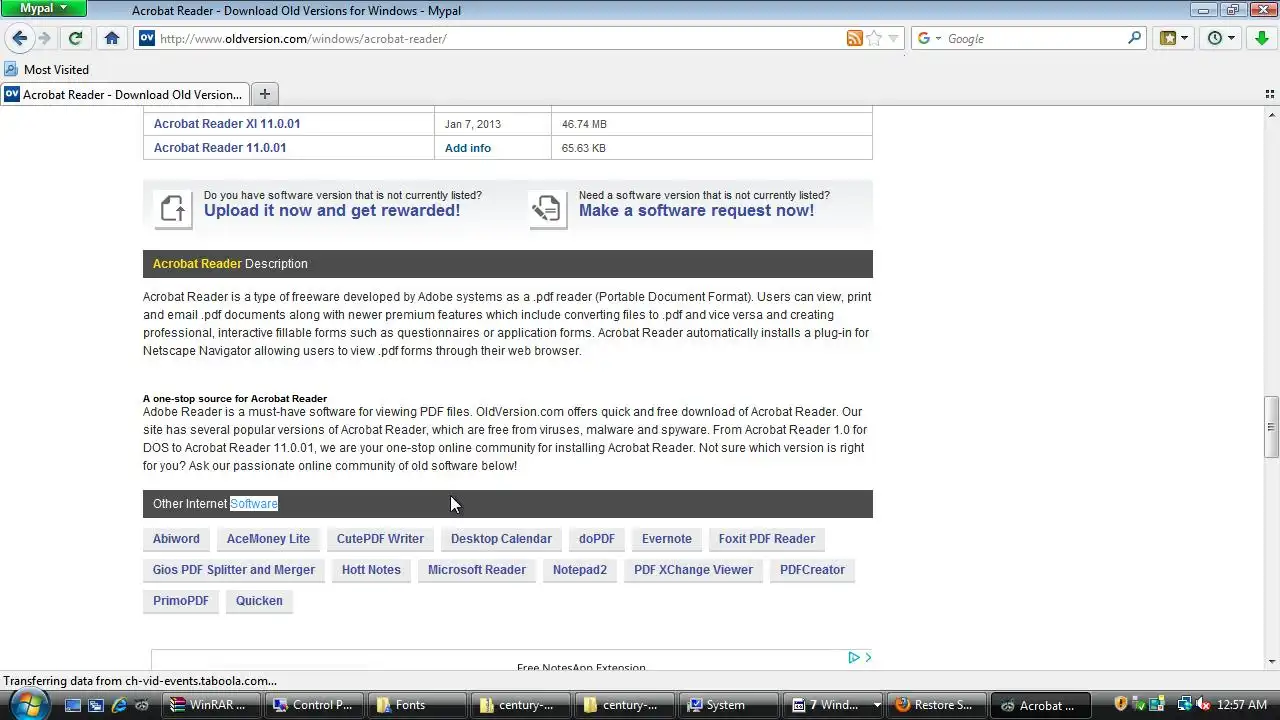Go back to the previous page

(x=19, y=38)
